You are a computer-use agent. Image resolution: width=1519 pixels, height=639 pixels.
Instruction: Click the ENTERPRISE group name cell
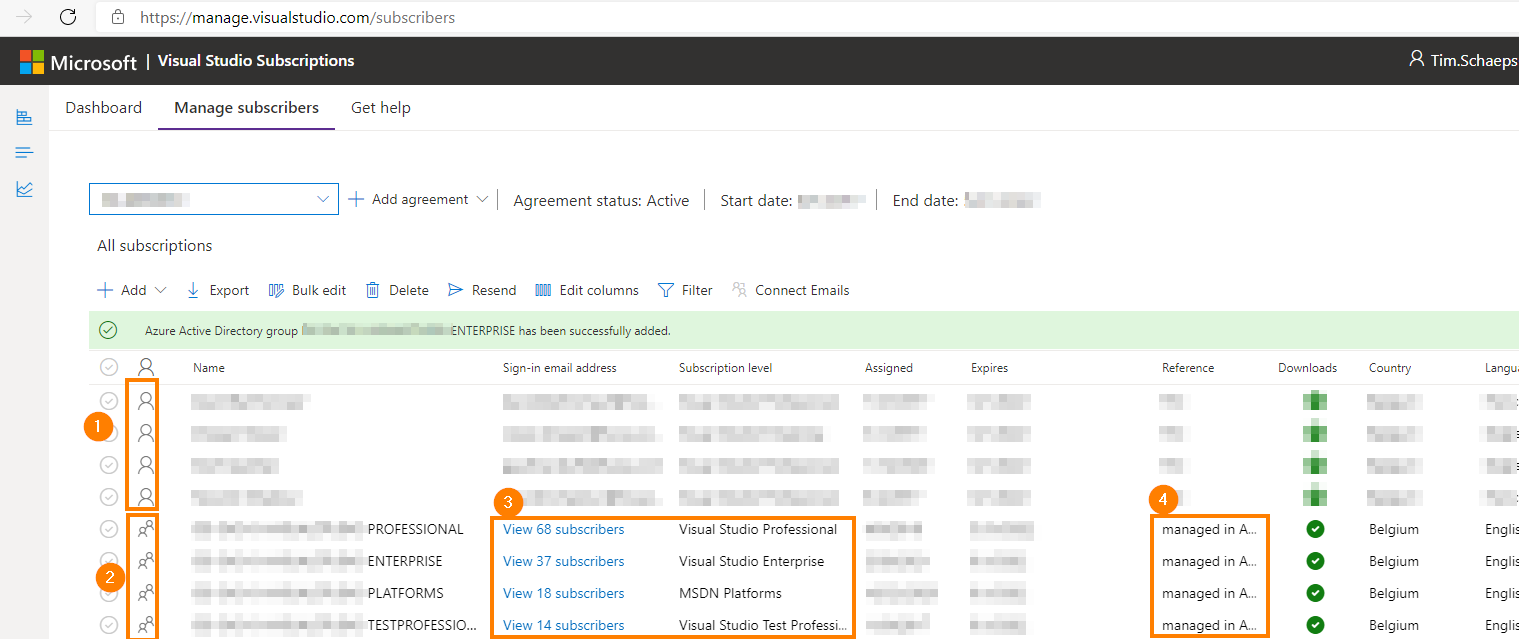[x=405, y=561]
